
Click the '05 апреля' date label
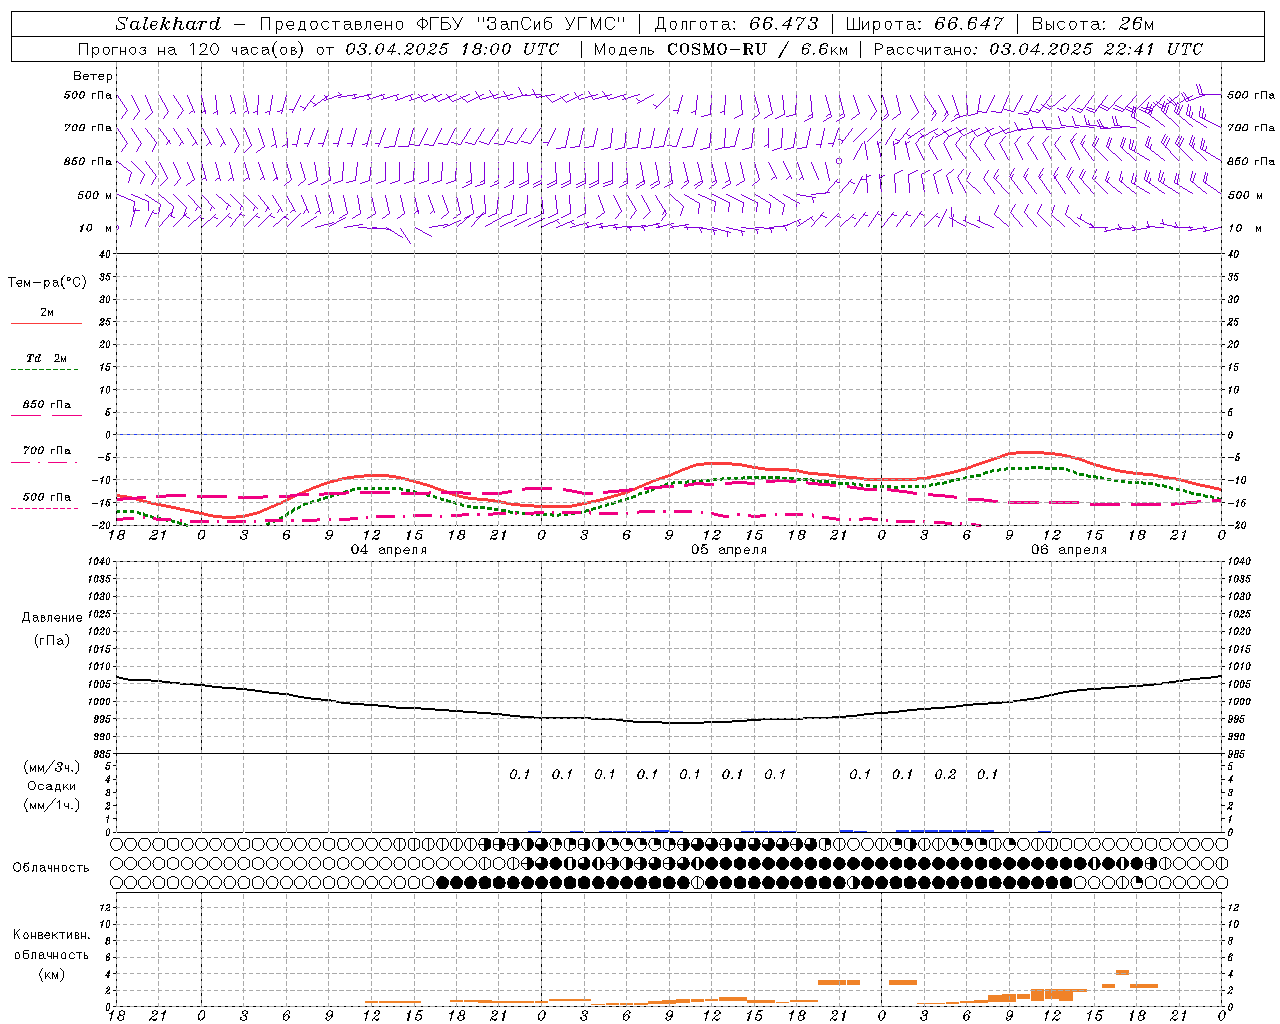click(729, 550)
